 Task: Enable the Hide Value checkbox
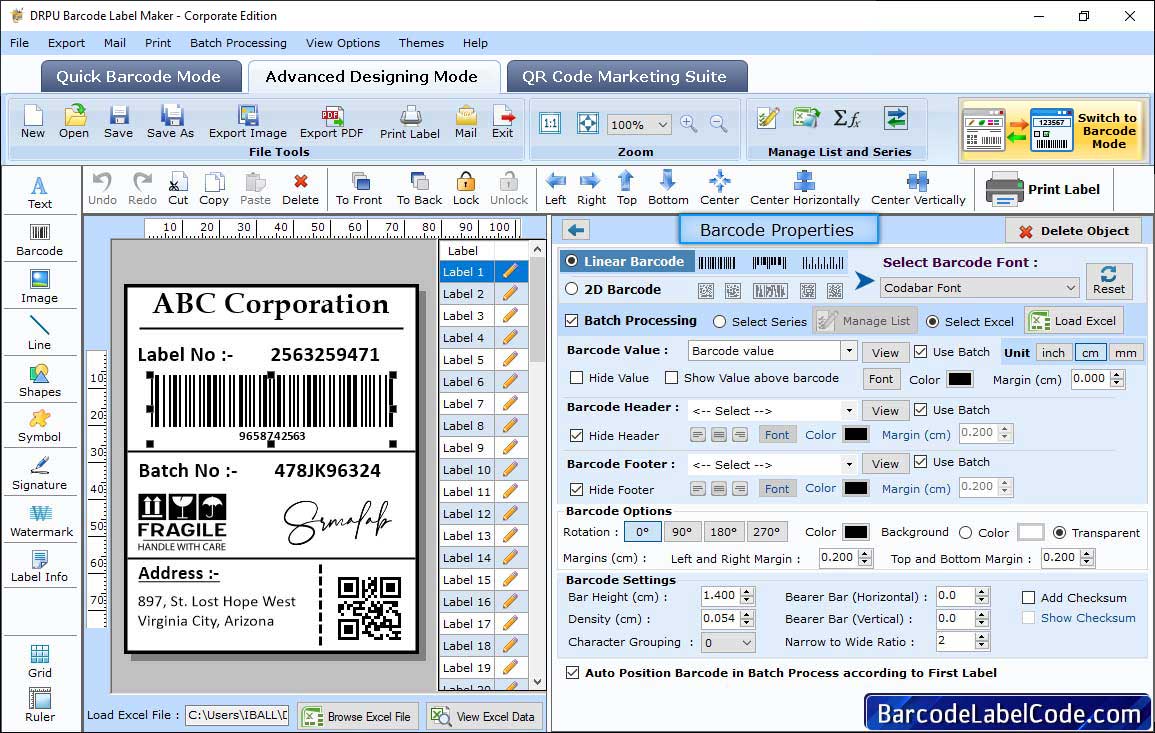[x=577, y=378]
